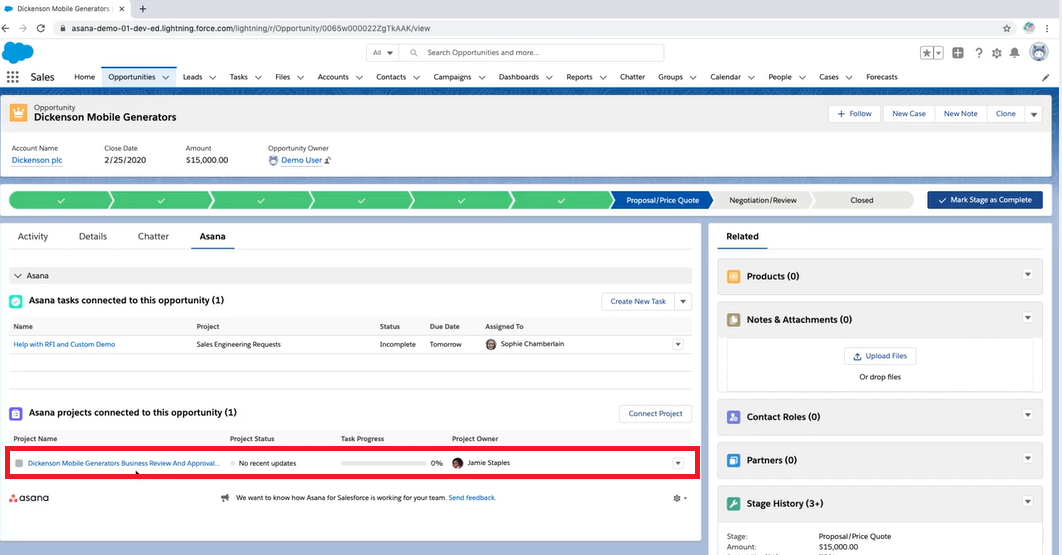Click the Task Progress 0% bar
This screenshot has height=555, width=1062.
(383, 464)
